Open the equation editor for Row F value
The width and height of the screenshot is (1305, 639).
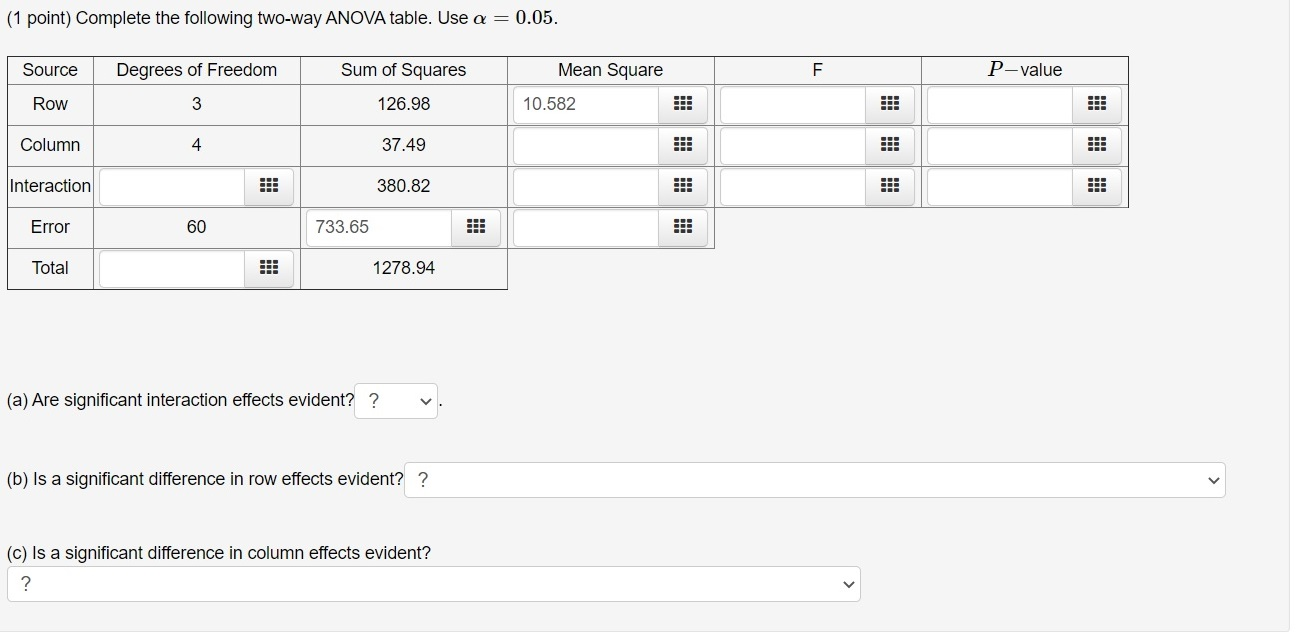[x=890, y=104]
